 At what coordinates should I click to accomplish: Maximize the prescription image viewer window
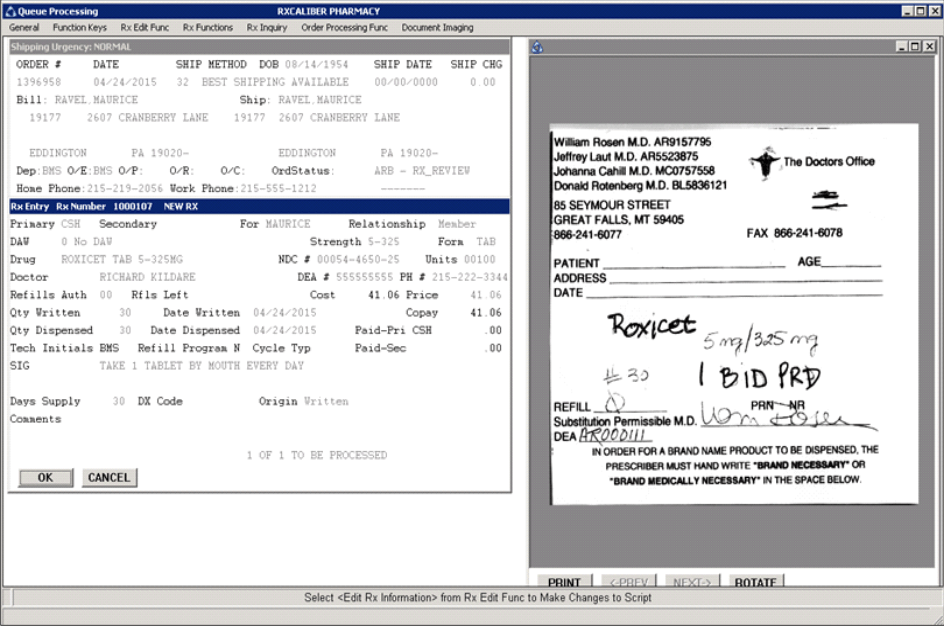(x=915, y=47)
